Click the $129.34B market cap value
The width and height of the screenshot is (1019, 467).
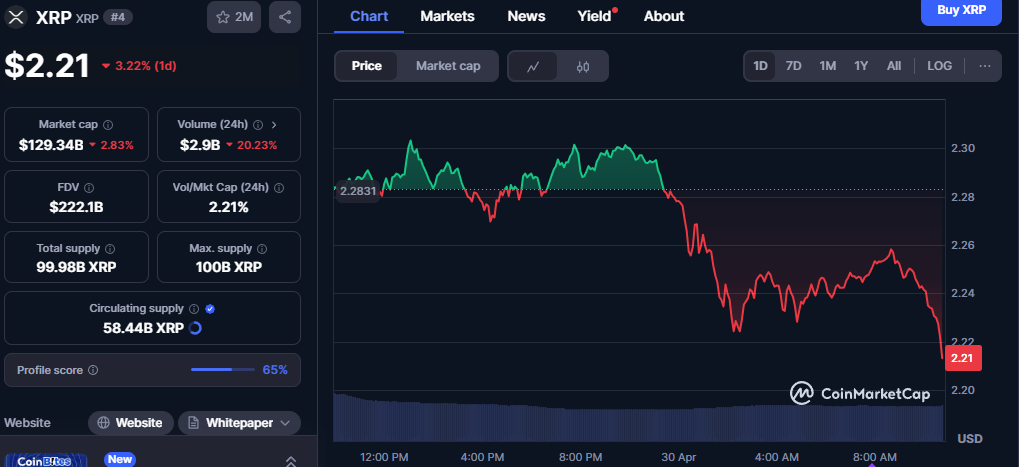pyautogui.click(x=51, y=145)
